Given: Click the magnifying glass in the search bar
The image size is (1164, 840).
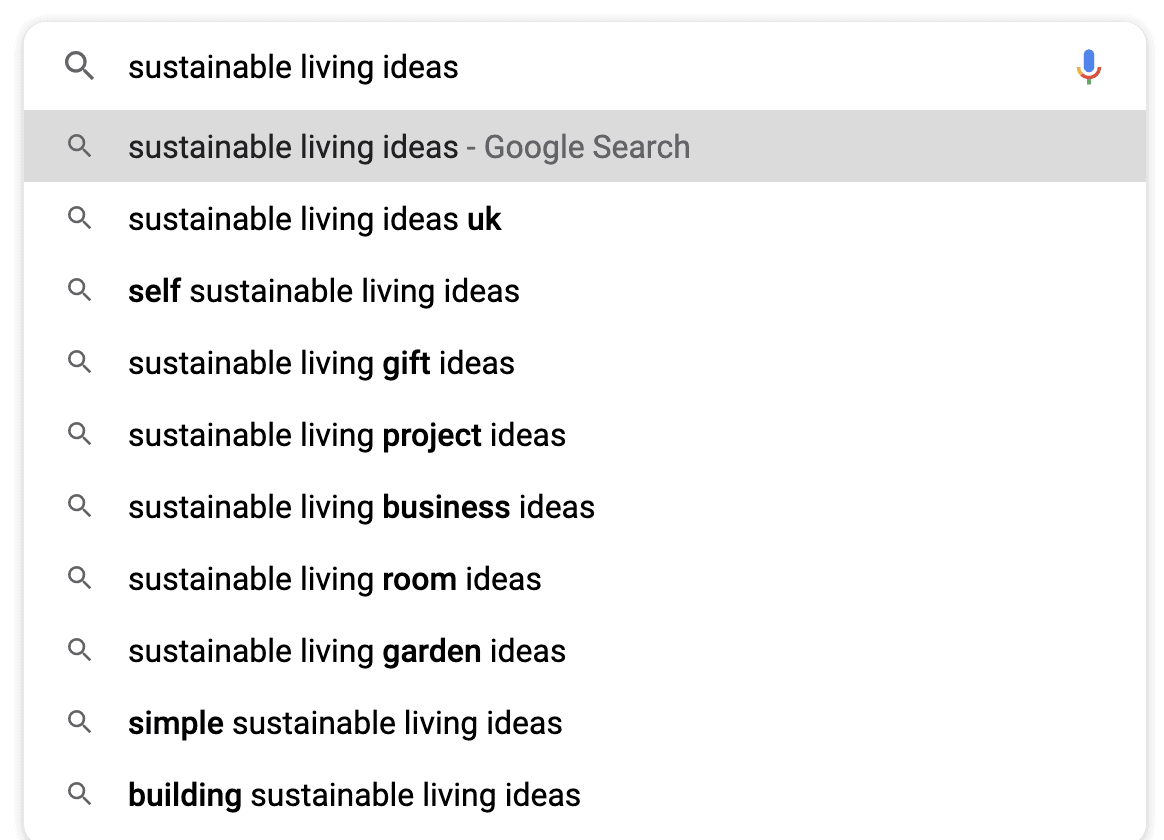Looking at the screenshot, I should pyautogui.click(x=80, y=67).
